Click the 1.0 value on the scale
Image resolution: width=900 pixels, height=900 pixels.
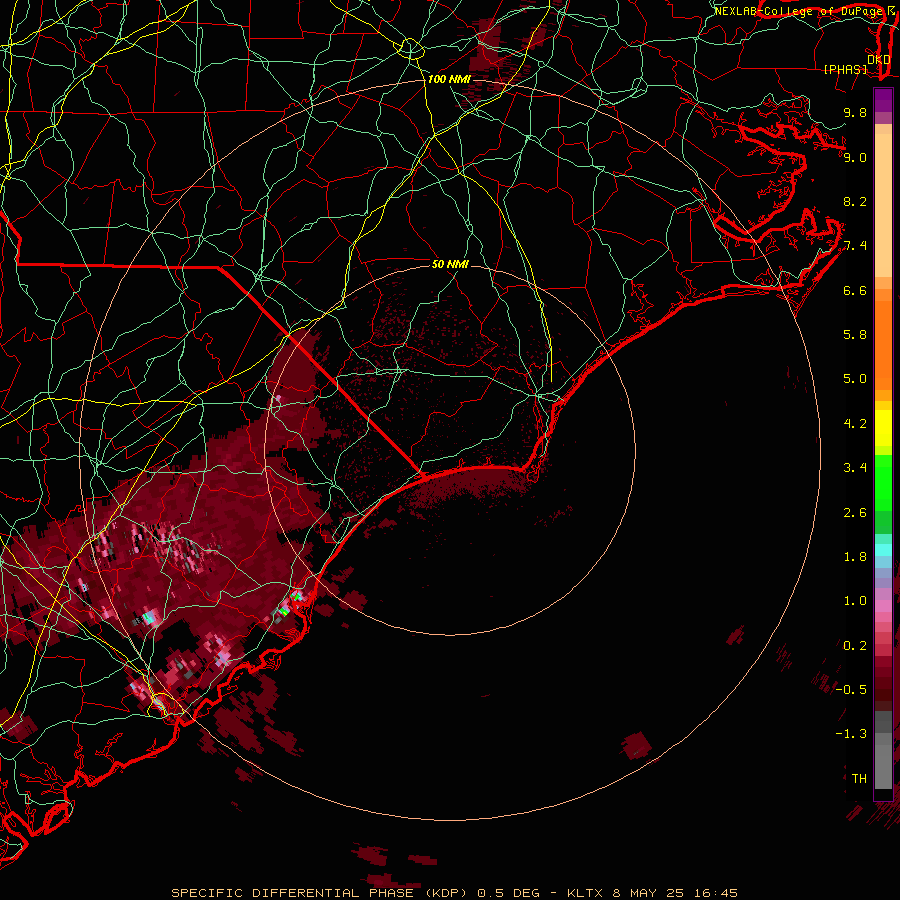[x=855, y=601]
